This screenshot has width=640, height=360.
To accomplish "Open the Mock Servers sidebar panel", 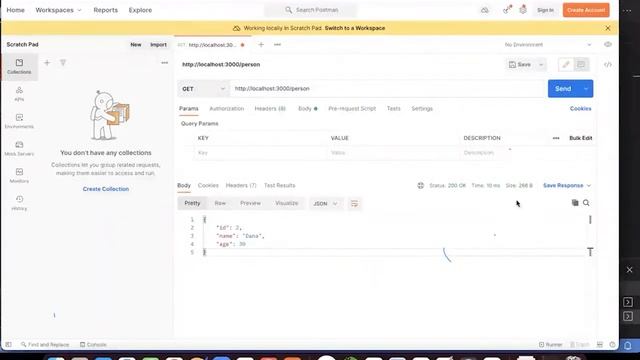I will click(x=19, y=149).
